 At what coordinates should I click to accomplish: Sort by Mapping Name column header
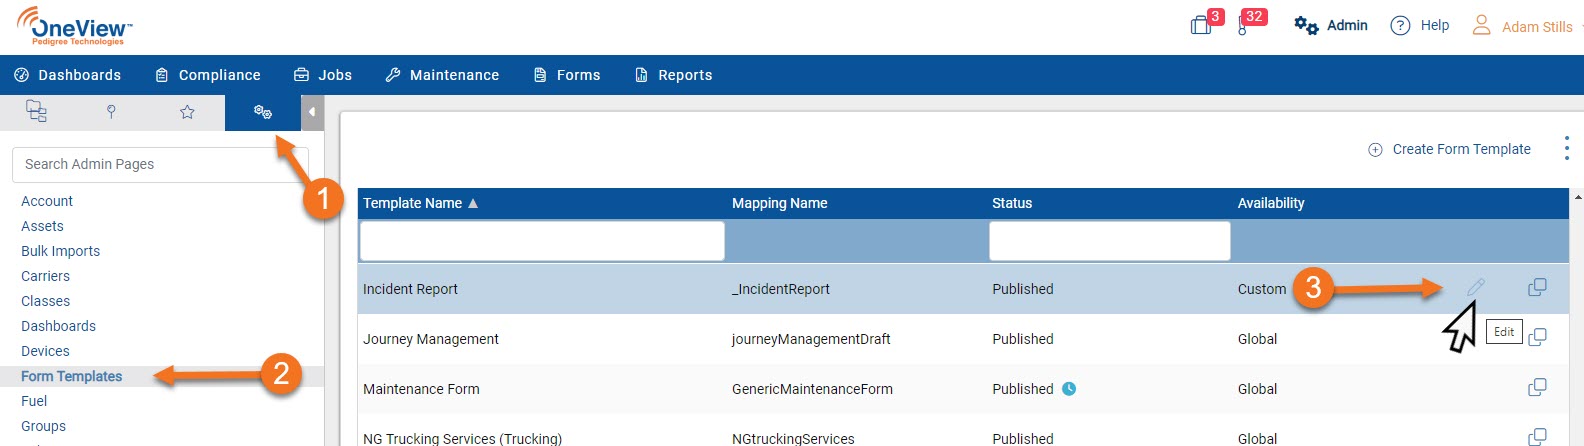coord(779,203)
